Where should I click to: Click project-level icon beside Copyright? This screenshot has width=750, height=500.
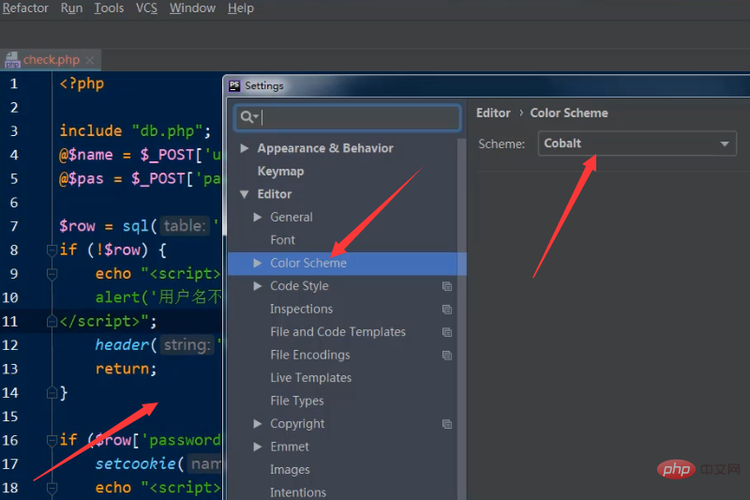[447, 424]
